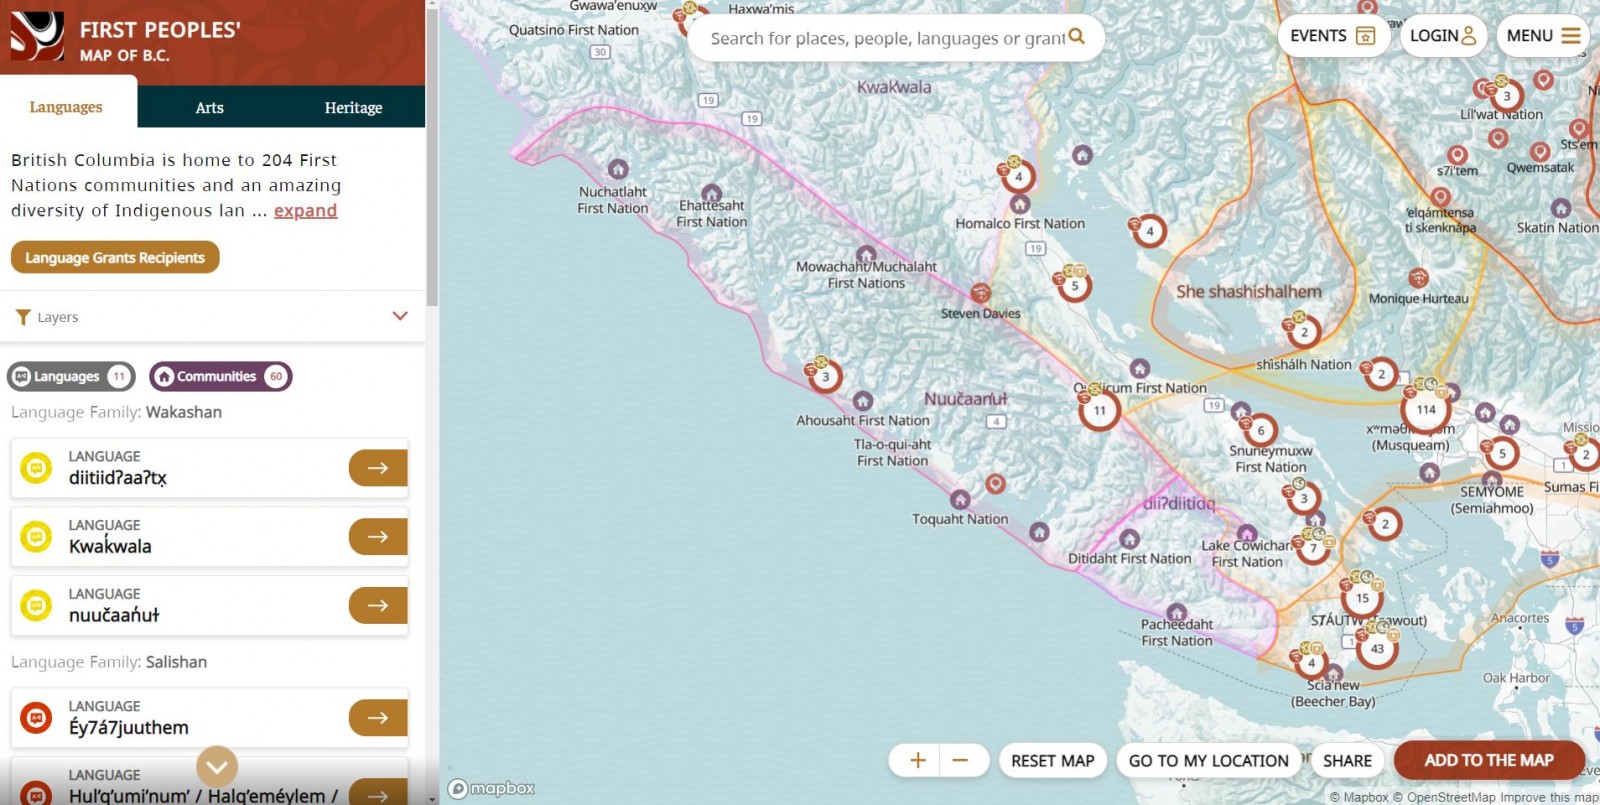Zoom in with the plus button
The width and height of the screenshot is (1600, 805).
tap(917, 761)
